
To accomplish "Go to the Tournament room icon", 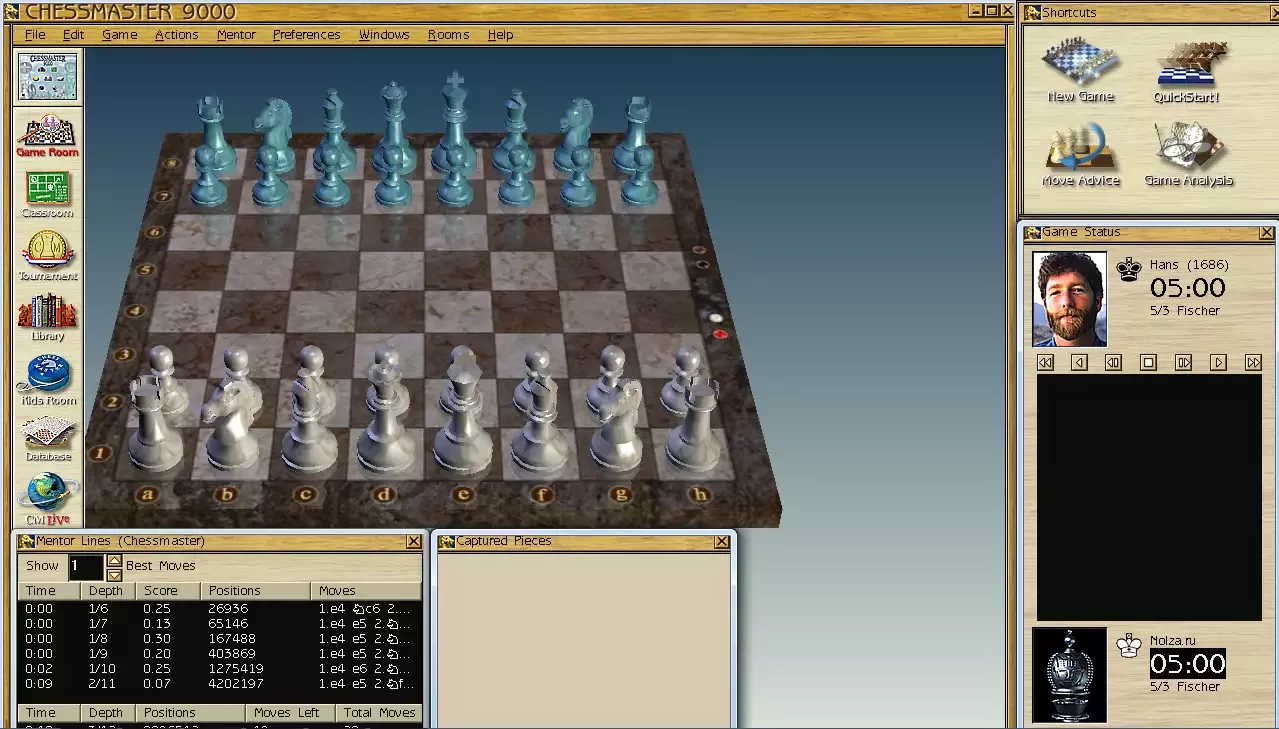I will pos(47,256).
